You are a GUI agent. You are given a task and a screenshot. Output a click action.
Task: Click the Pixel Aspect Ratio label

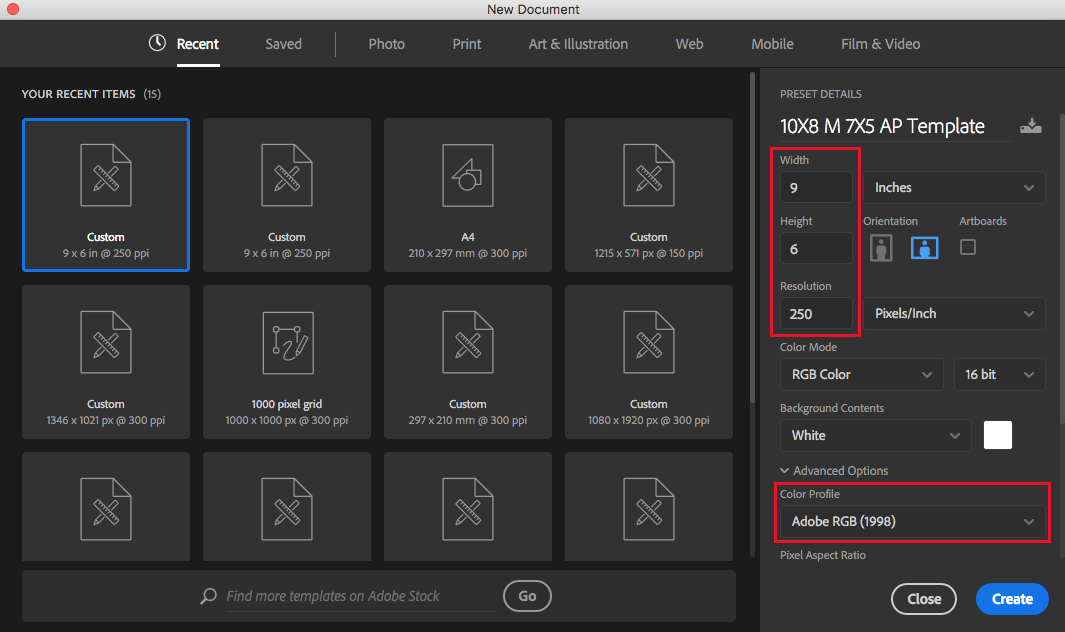point(823,555)
